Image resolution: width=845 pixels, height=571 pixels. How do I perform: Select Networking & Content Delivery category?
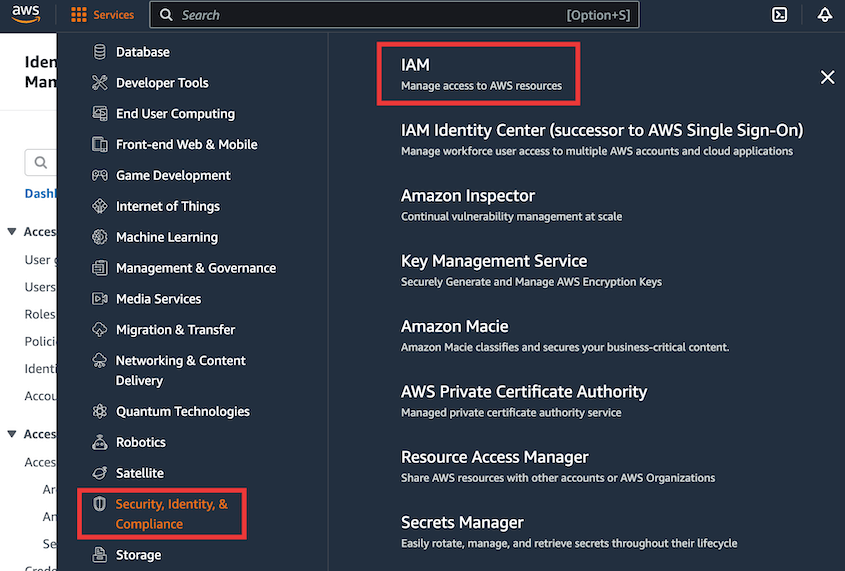tap(181, 370)
